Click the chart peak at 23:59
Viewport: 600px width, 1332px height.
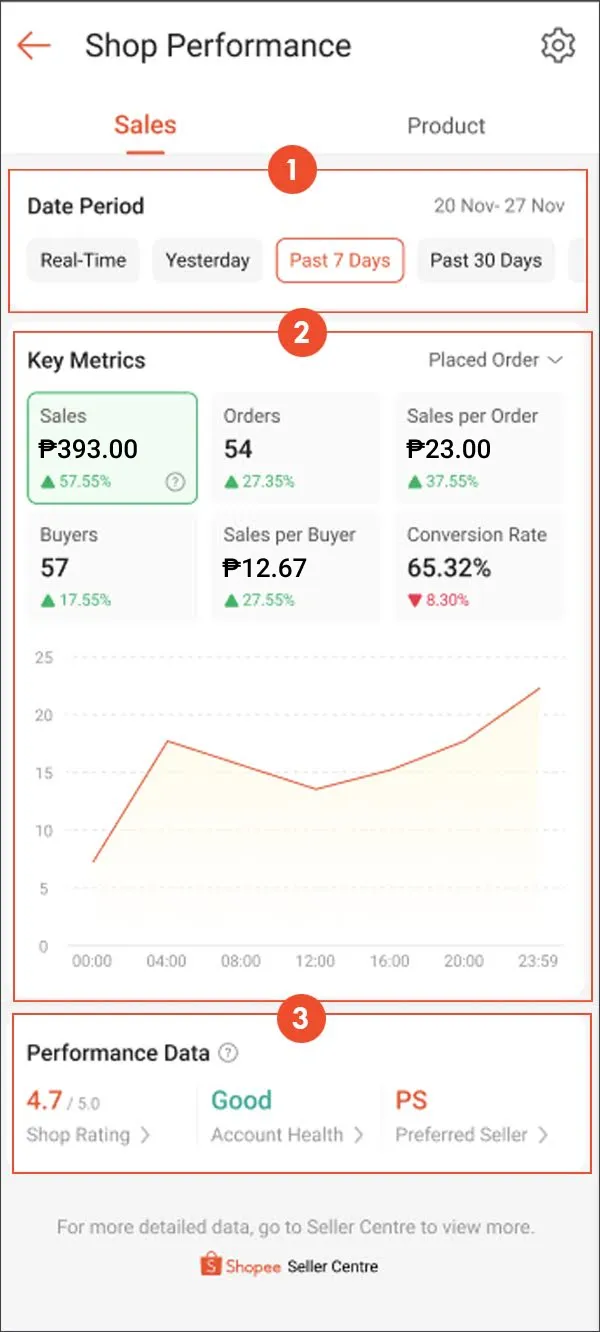pyautogui.click(x=540, y=689)
